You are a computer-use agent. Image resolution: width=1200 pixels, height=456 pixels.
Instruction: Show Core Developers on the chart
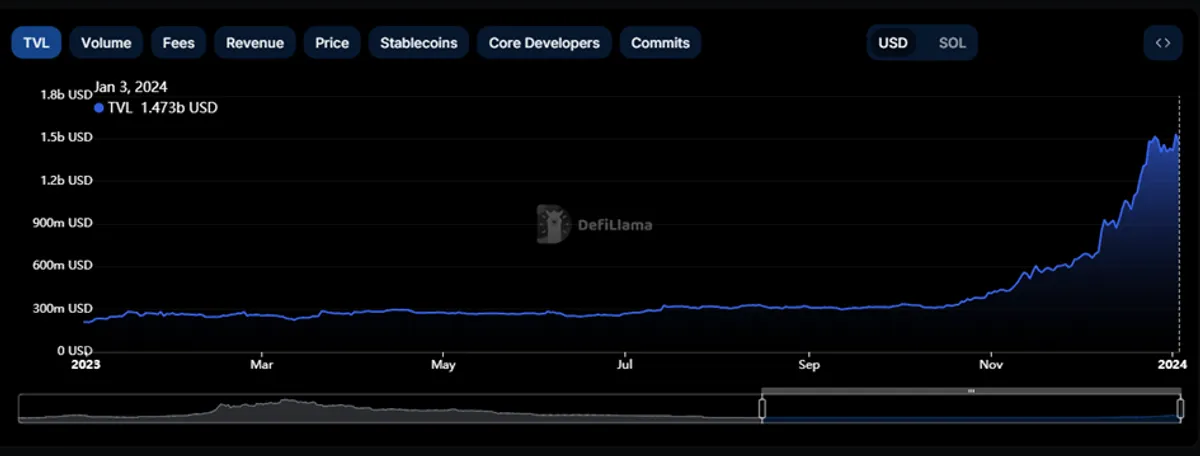[x=544, y=43]
